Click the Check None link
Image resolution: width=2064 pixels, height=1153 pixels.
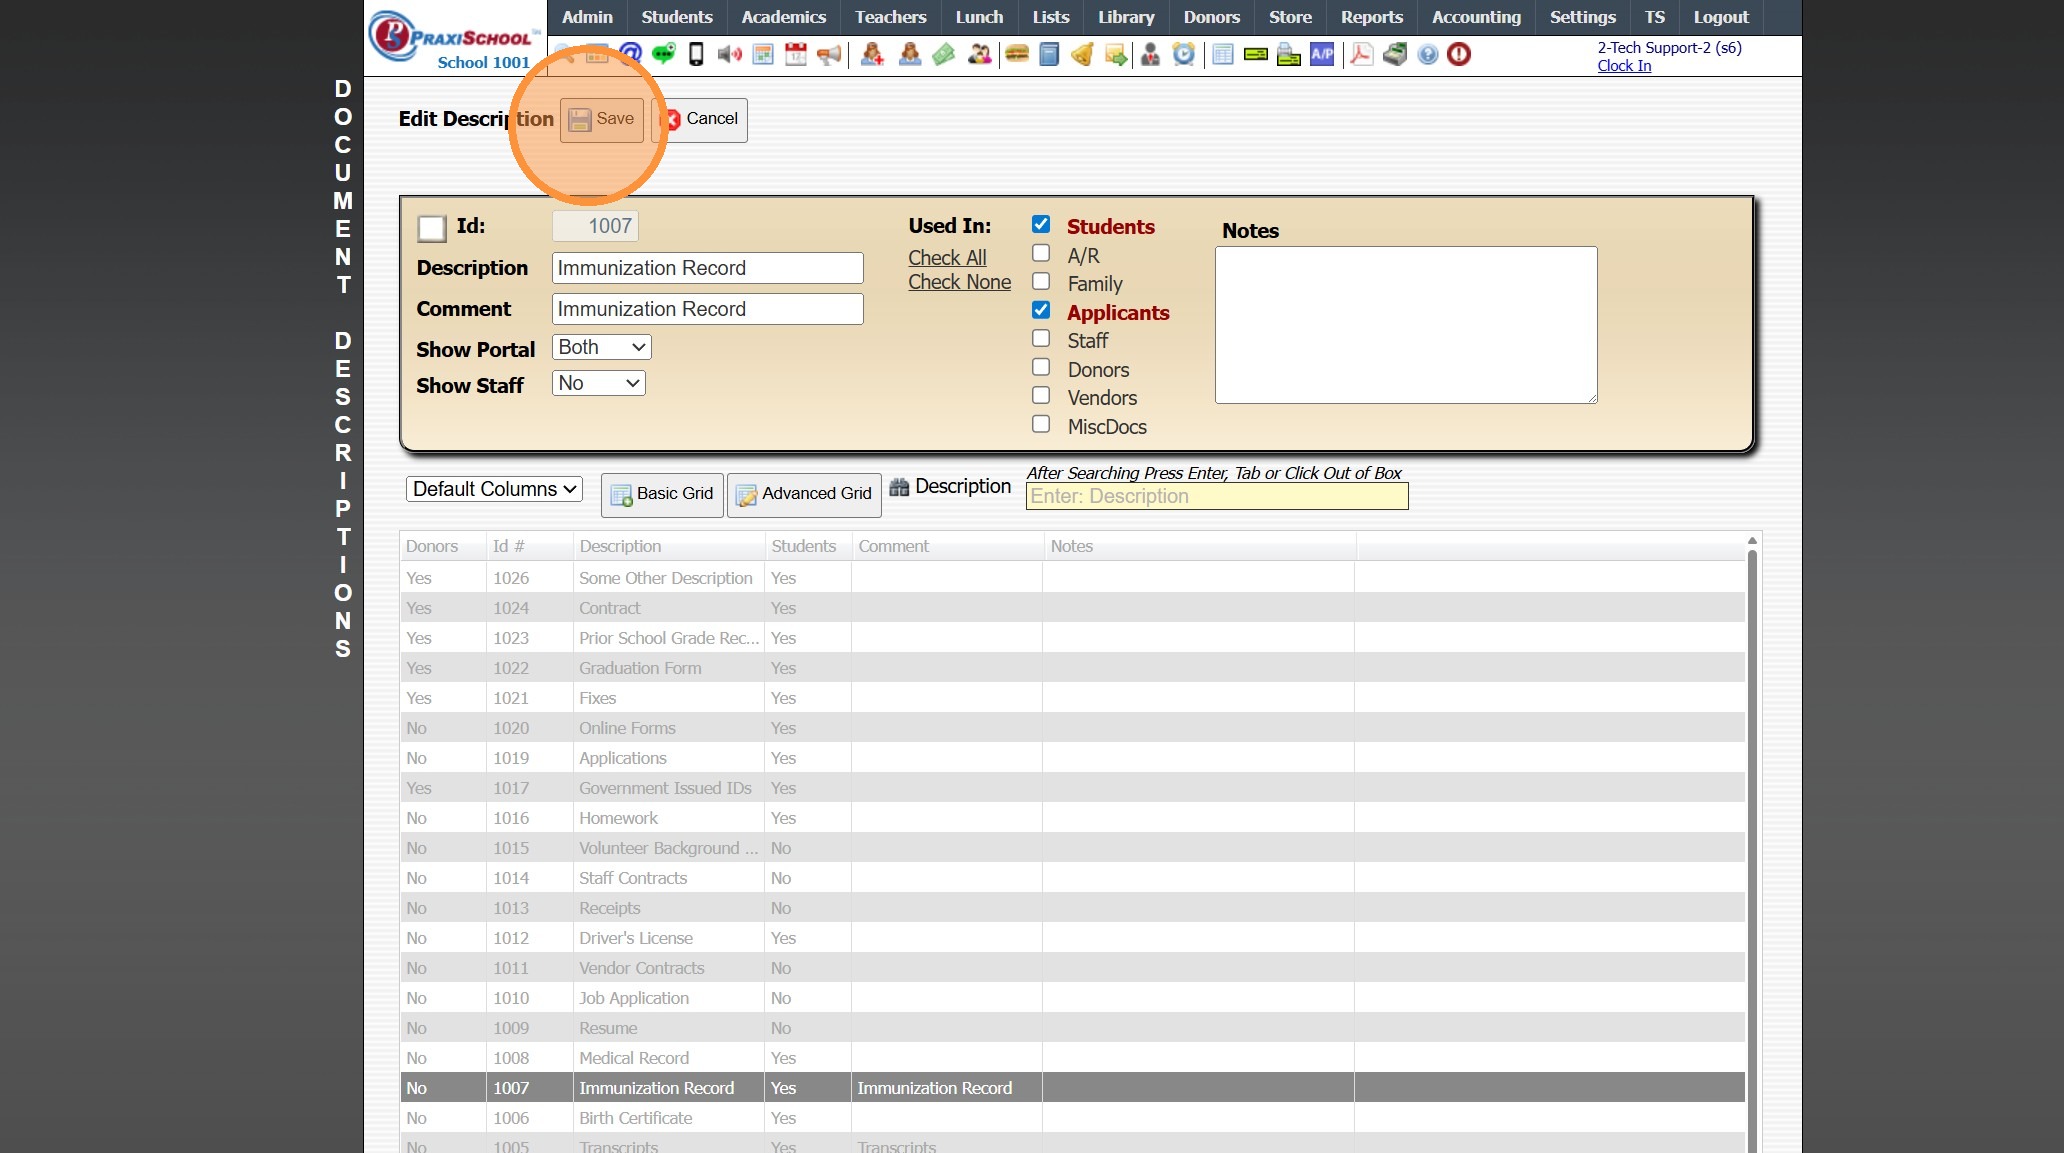959,282
